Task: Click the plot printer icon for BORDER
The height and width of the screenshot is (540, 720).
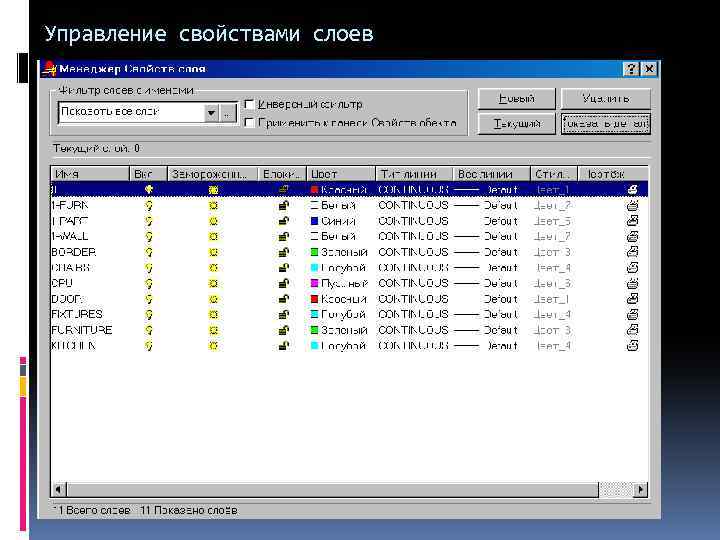Action: [x=632, y=252]
